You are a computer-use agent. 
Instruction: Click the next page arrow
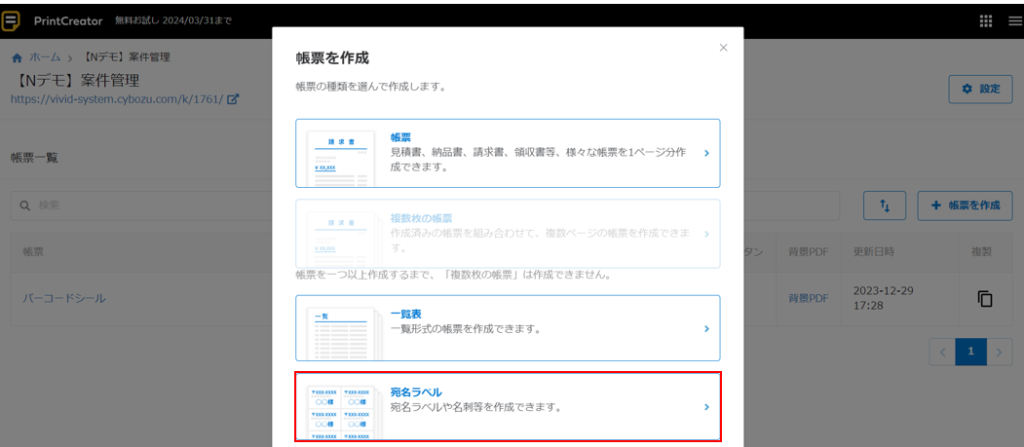pyautogui.click(x=999, y=352)
